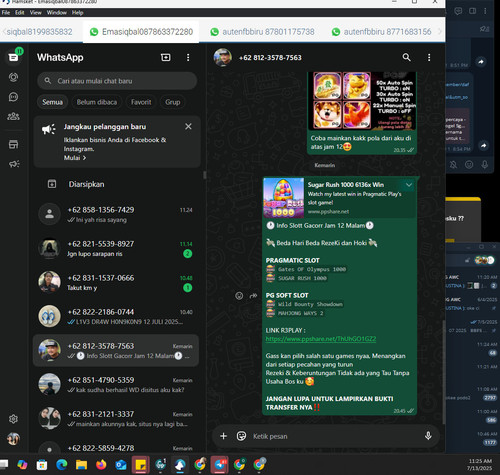
Task: Open chat with +62 851-4790-5359
Action: (117, 385)
